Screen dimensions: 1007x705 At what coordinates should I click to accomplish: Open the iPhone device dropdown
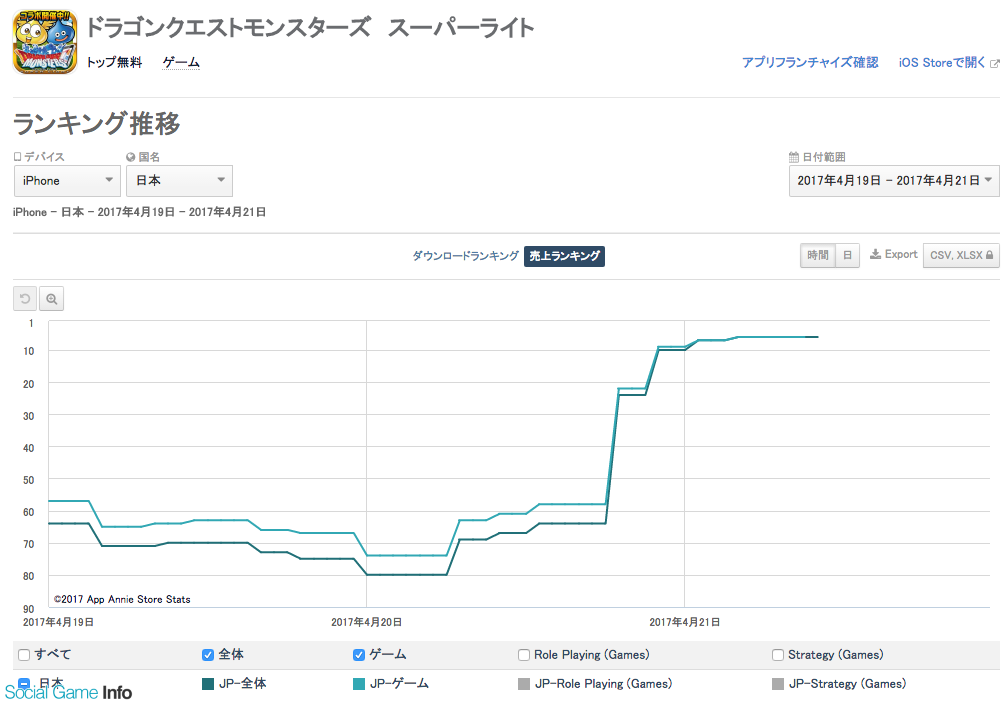[x=67, y=181]
